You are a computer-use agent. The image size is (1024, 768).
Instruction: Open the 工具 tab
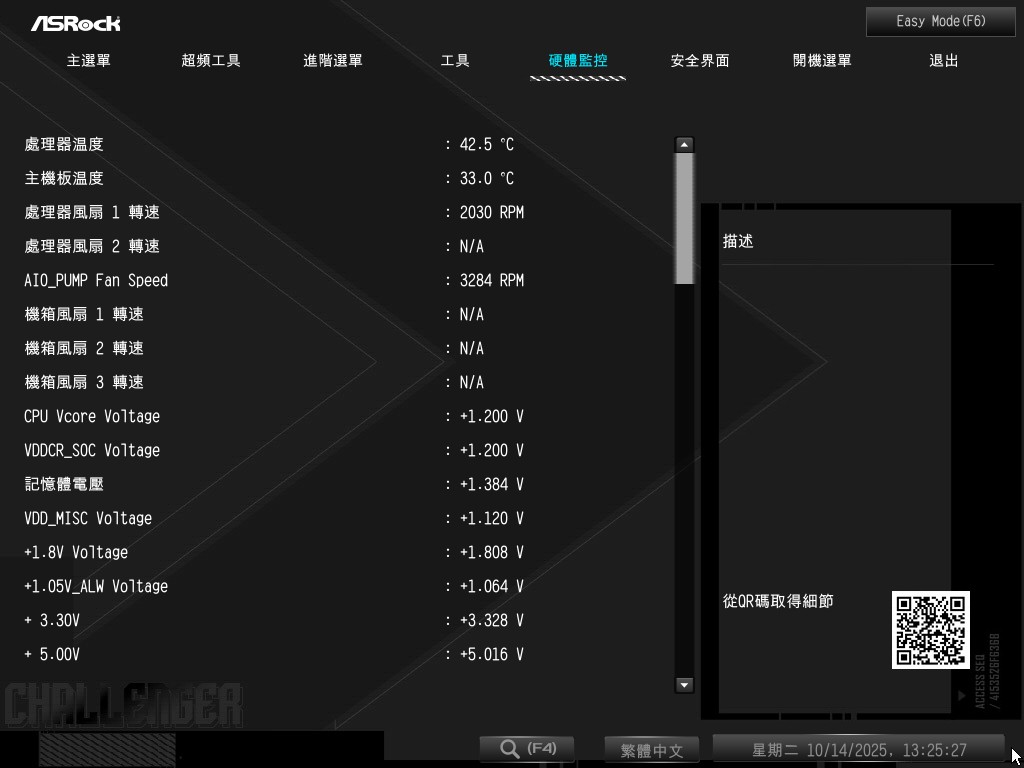click(x=455, y=61)
